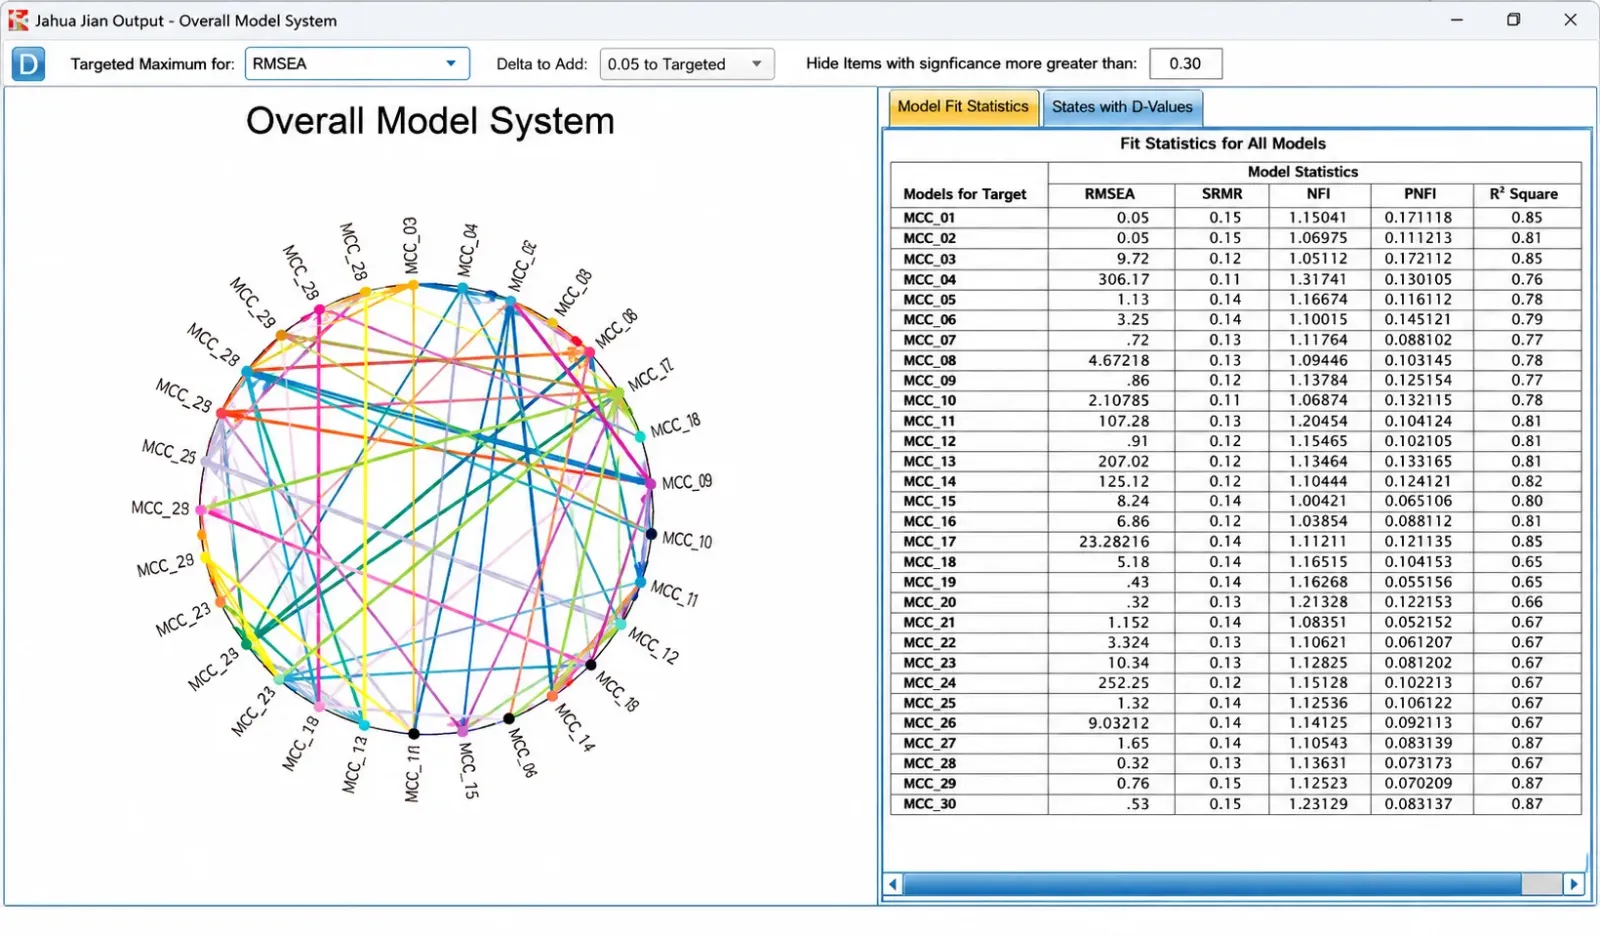Click the NFI column header
The image size is (1600, 936).
tap(1319, 194)
